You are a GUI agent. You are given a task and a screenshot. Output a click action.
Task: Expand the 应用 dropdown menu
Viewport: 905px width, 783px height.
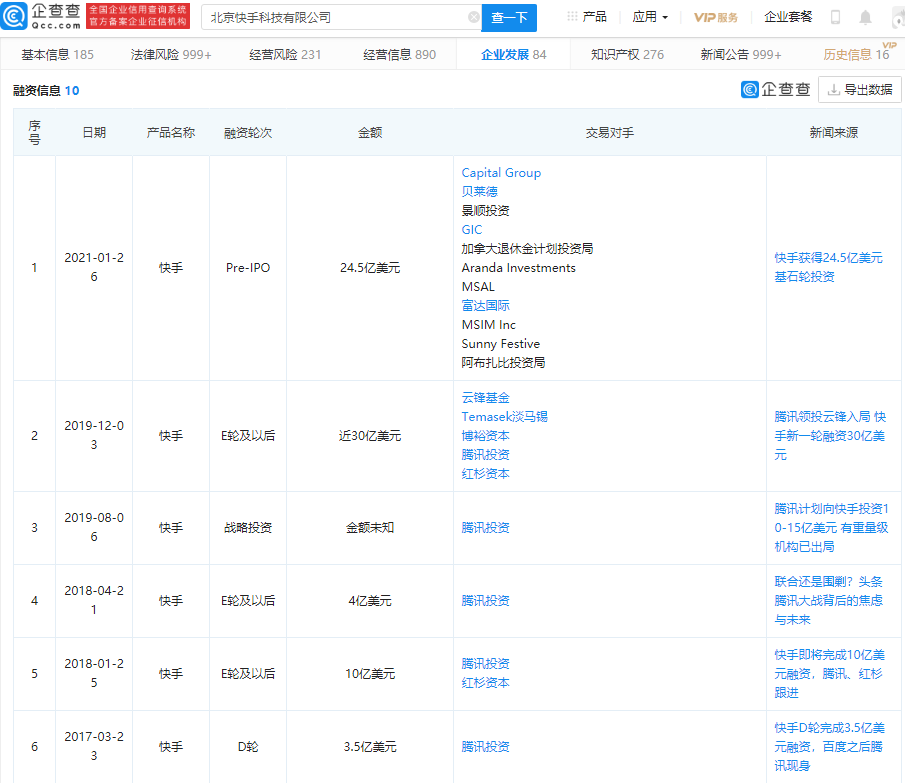650,17
